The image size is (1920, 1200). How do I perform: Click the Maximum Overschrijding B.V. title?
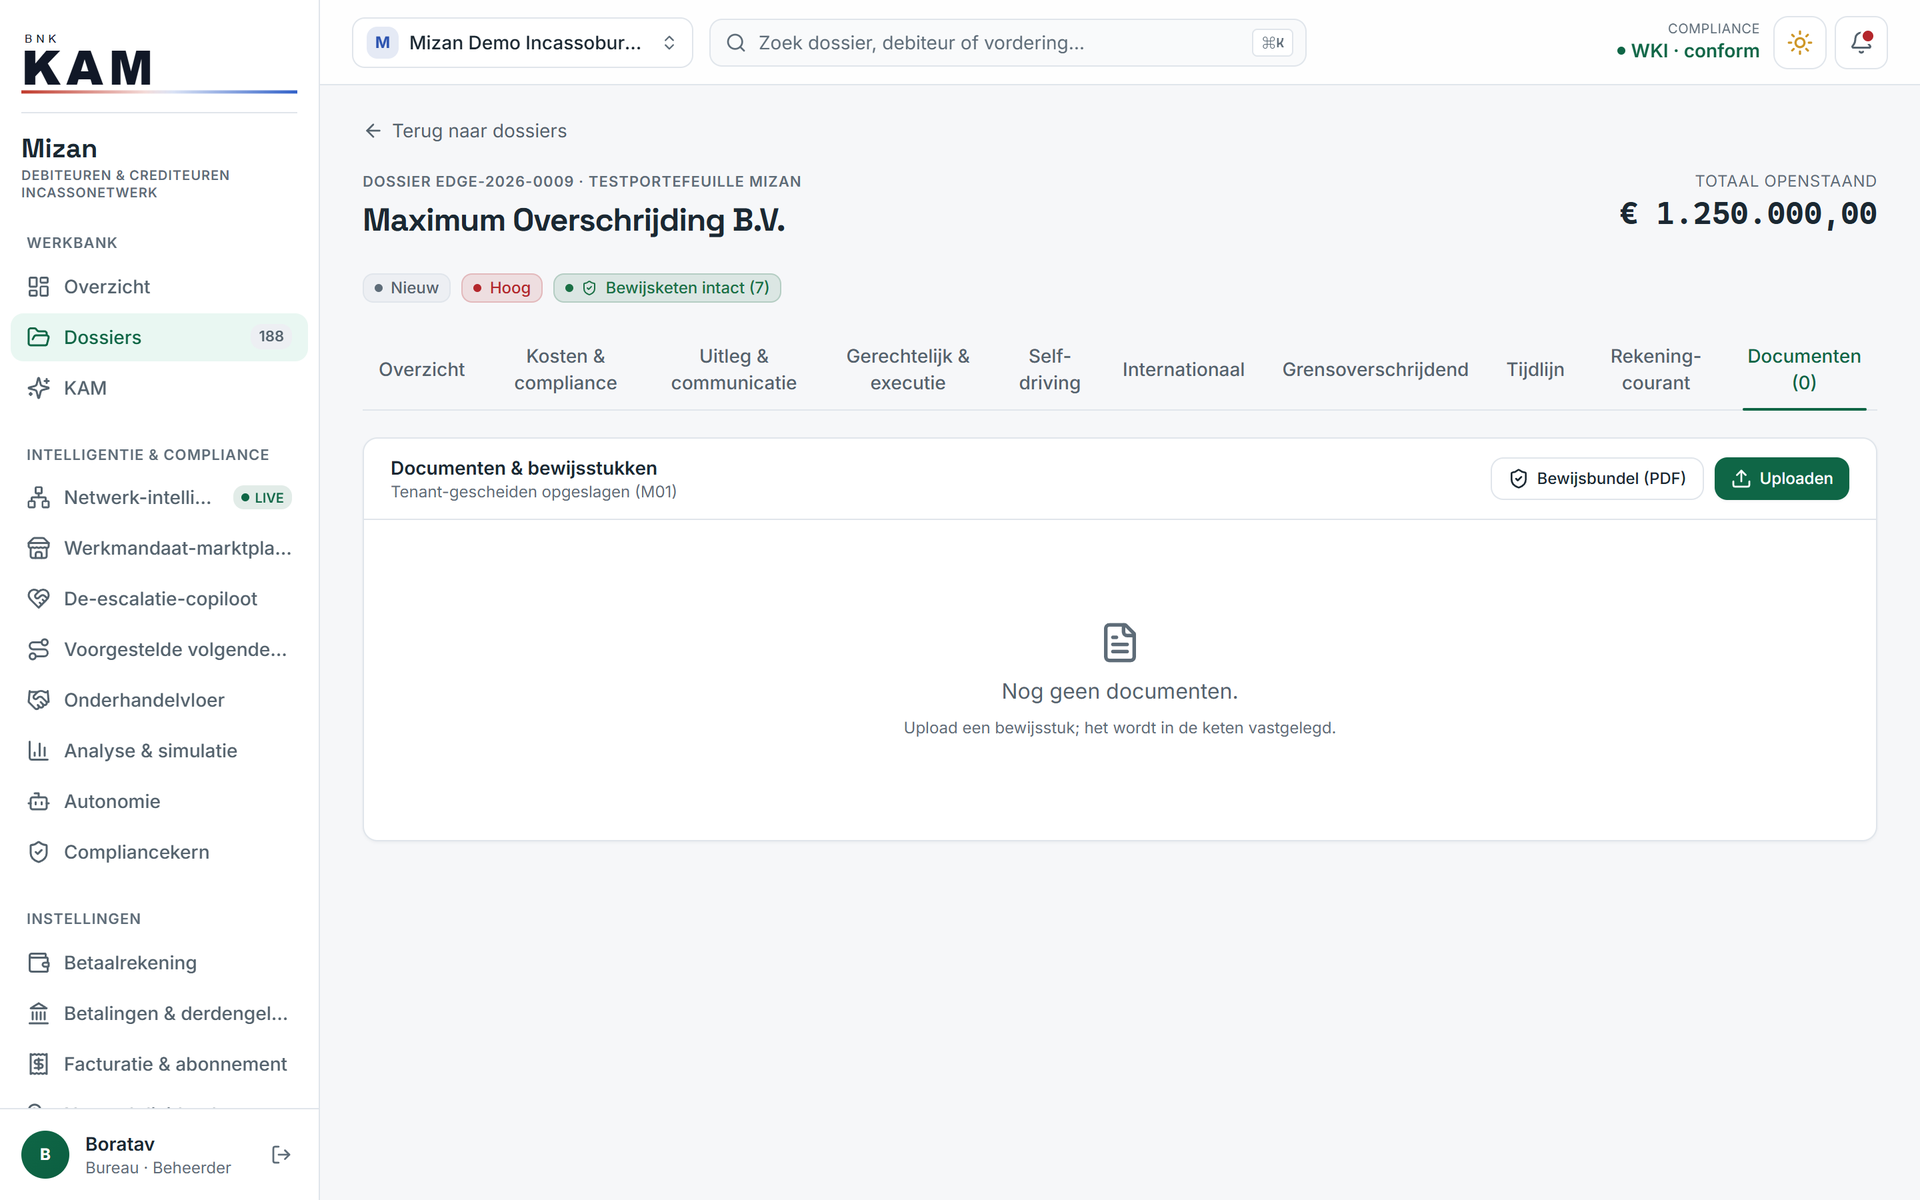tap(574, 220)
